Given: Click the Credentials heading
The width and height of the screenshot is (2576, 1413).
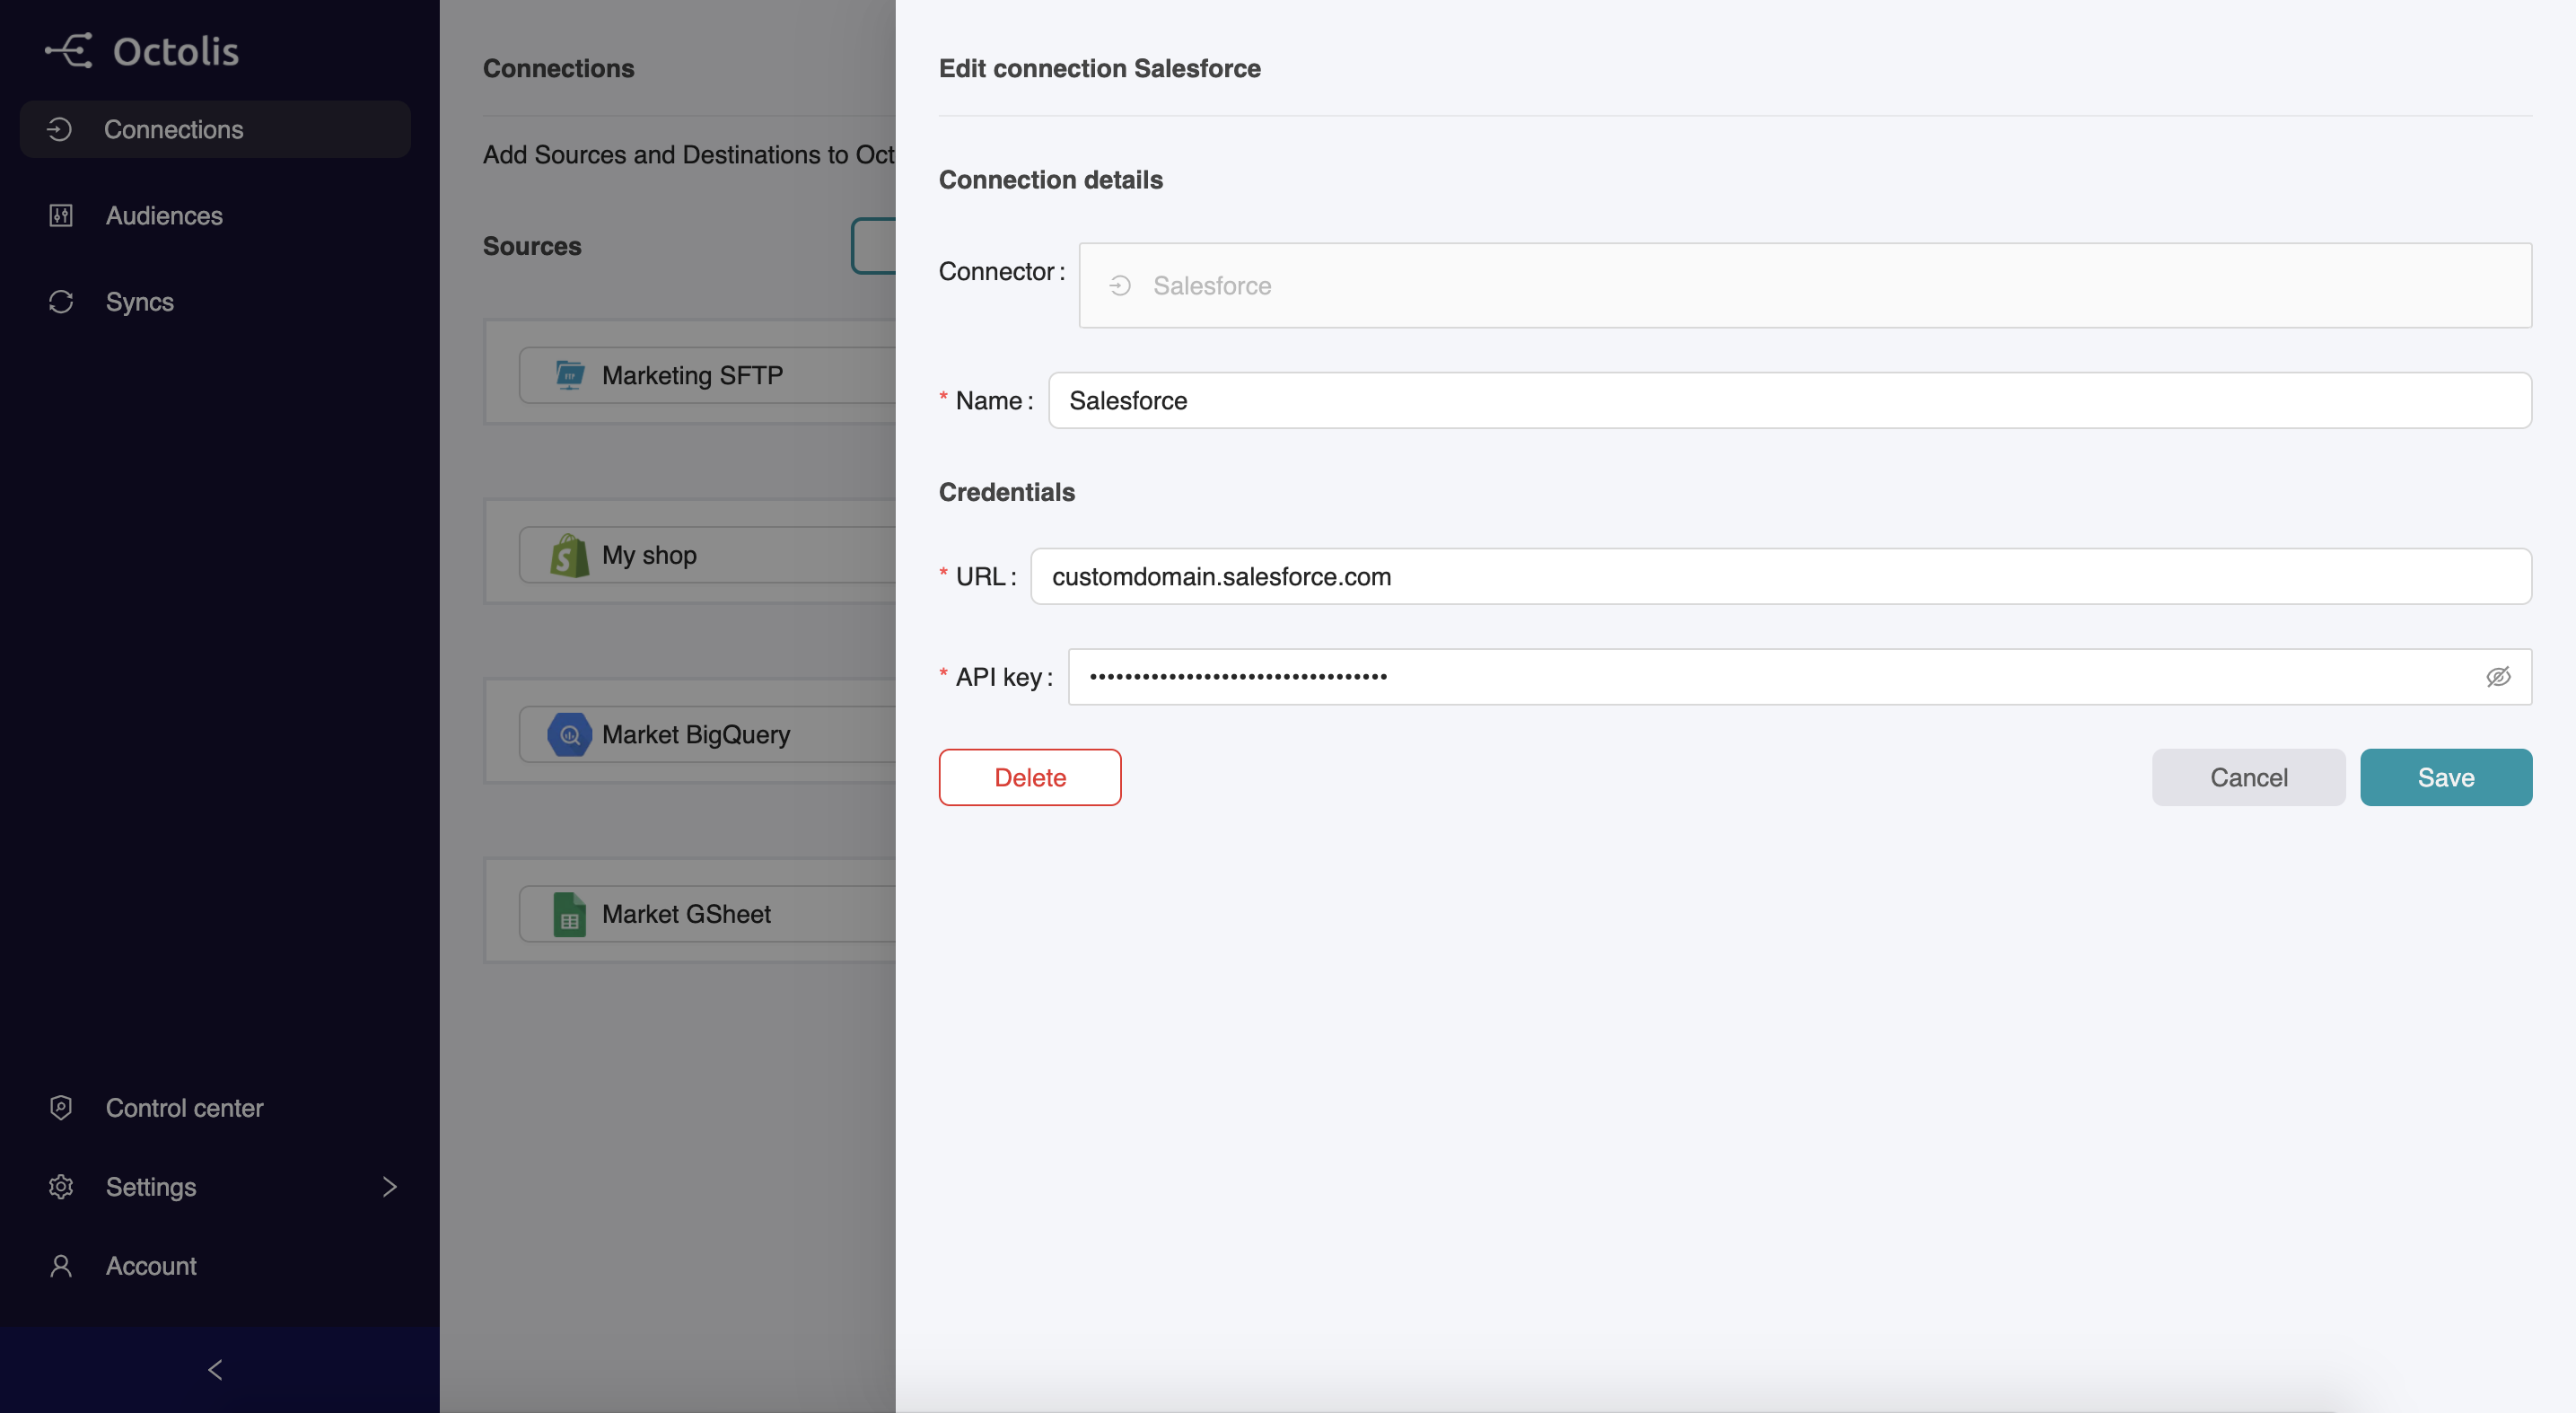Looking at the screenshot, I should point(1006,492).
